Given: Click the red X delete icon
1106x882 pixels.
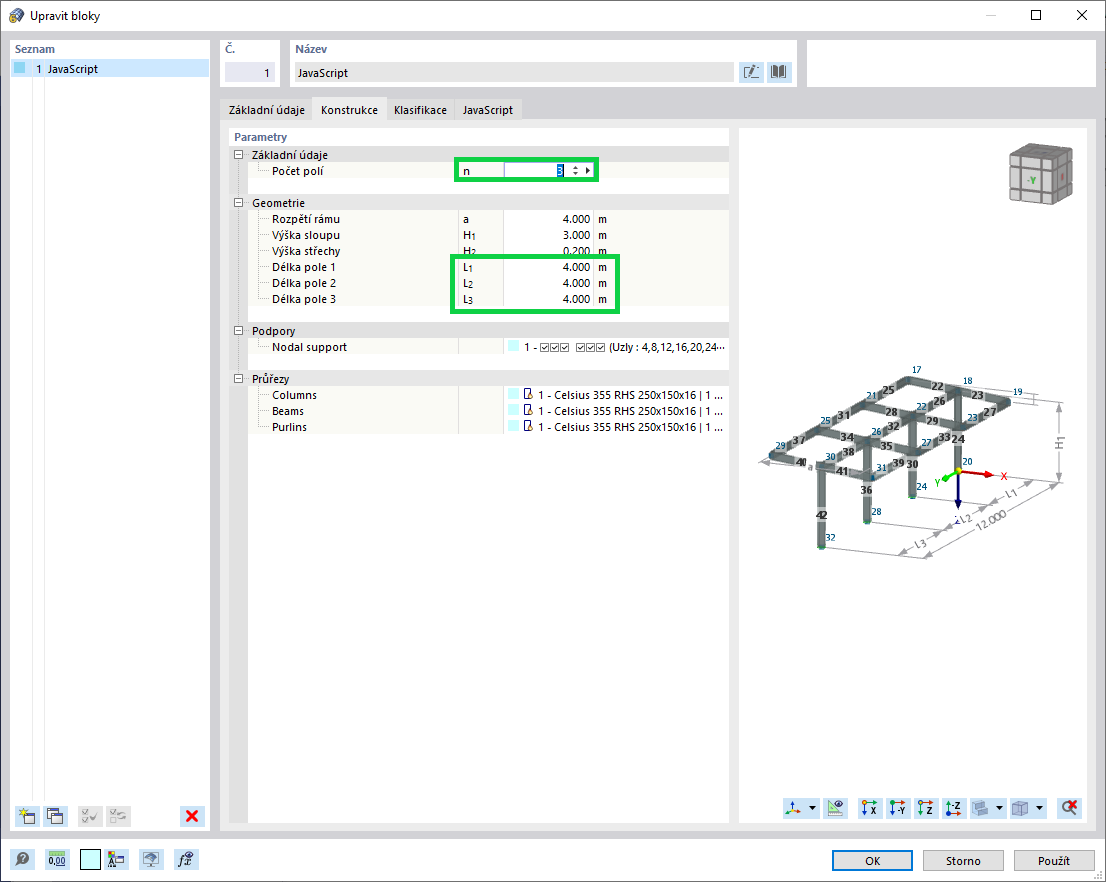Looking at the screenshot, I should click(x=192, y=816).
